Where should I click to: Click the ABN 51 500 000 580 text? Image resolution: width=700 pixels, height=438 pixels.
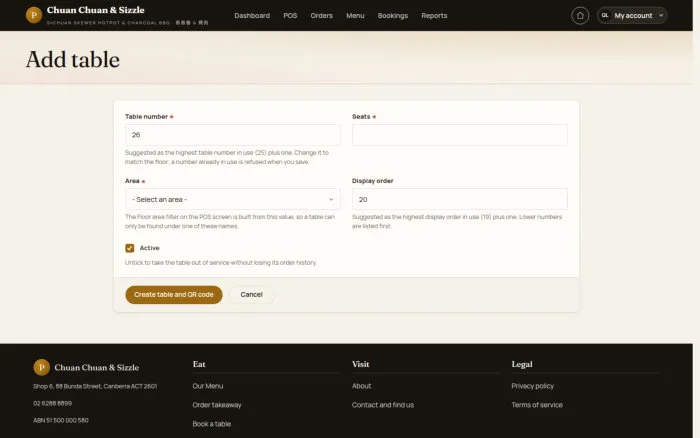[61, 420]
